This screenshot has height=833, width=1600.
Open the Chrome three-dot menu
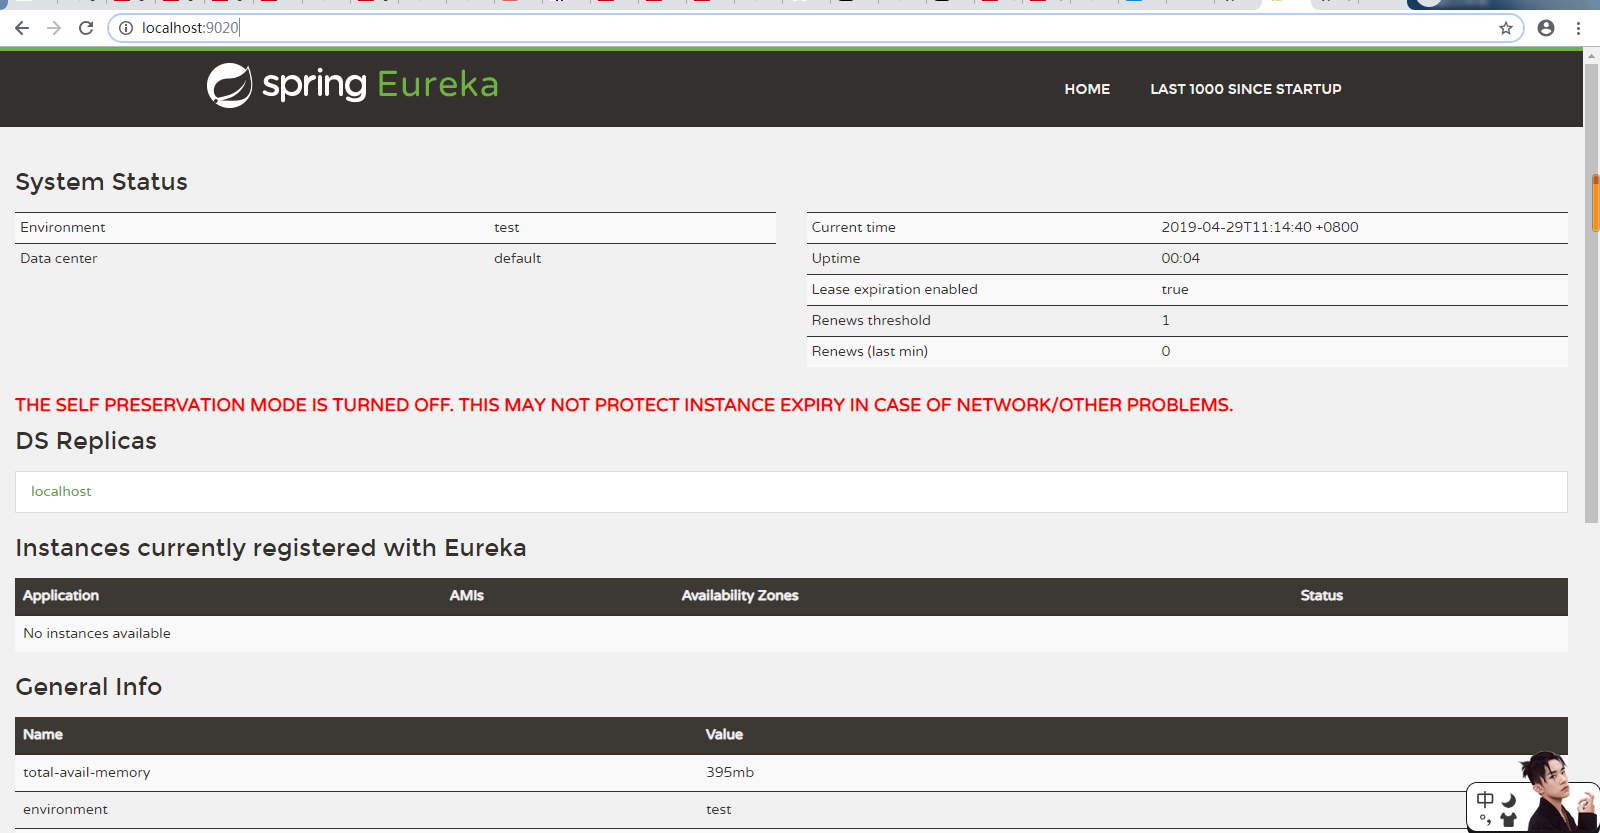coord(1578,28)
